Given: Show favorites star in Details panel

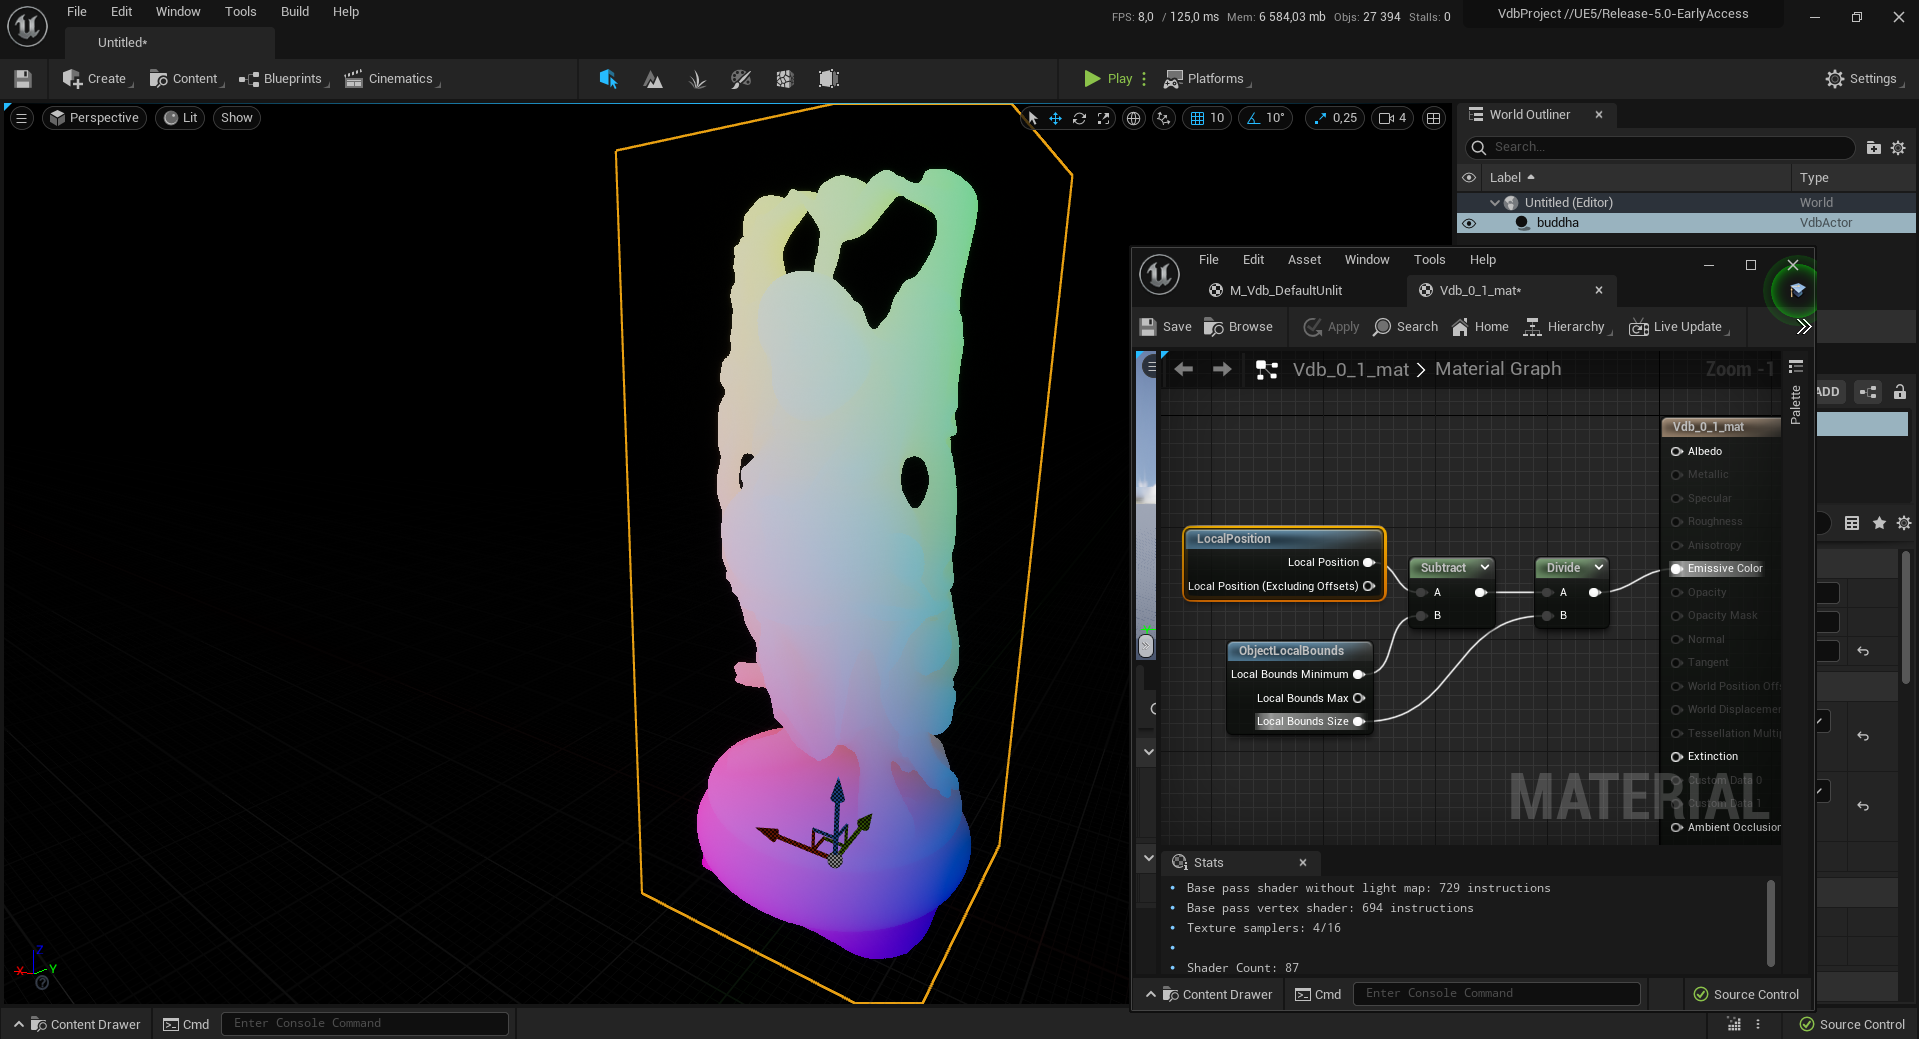Looking at the screenshot, I should click(x=1879, y=523).
